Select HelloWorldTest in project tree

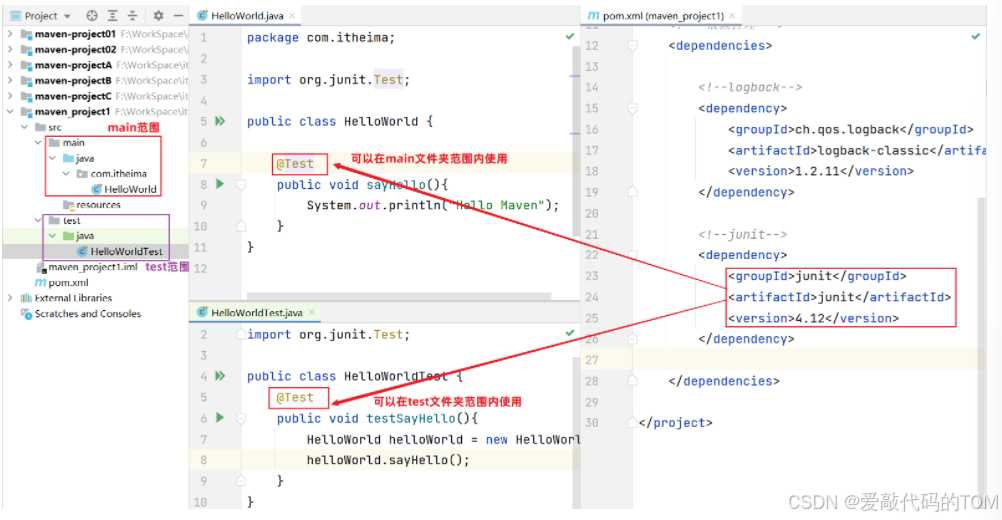pos(119,252)
